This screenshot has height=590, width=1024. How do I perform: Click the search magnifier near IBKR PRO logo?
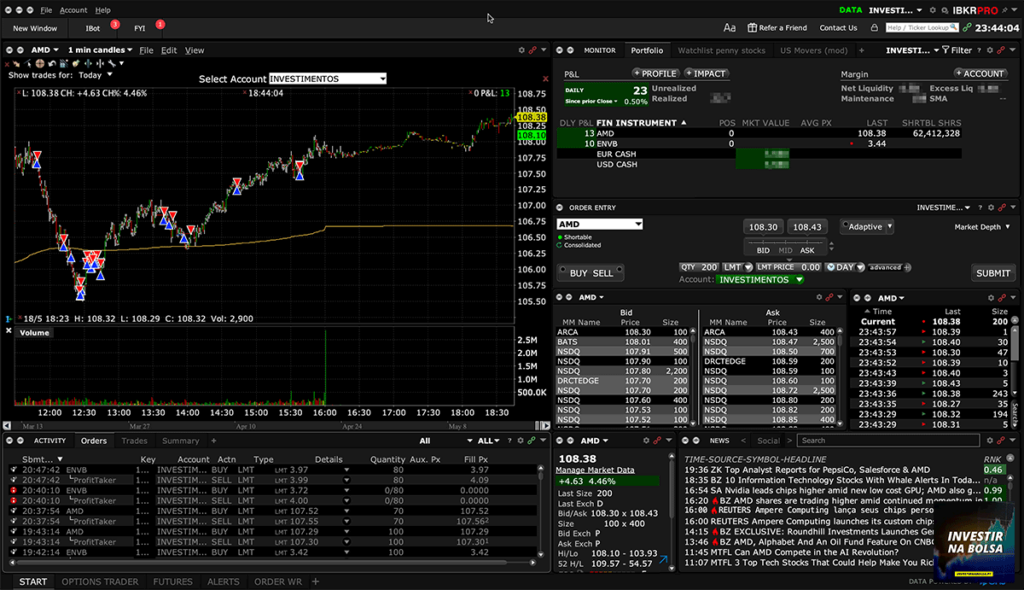point(944,10)
